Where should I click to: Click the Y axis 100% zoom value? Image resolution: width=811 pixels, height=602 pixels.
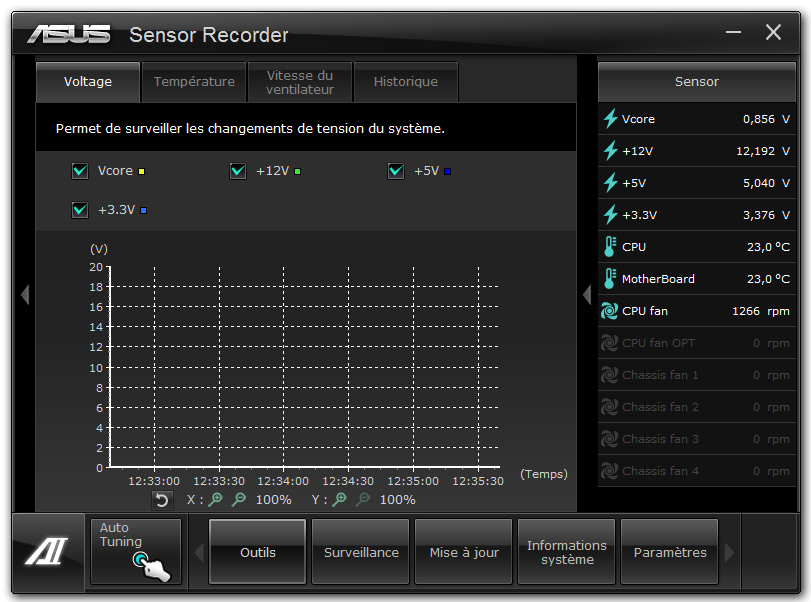[x=398, y=500]
